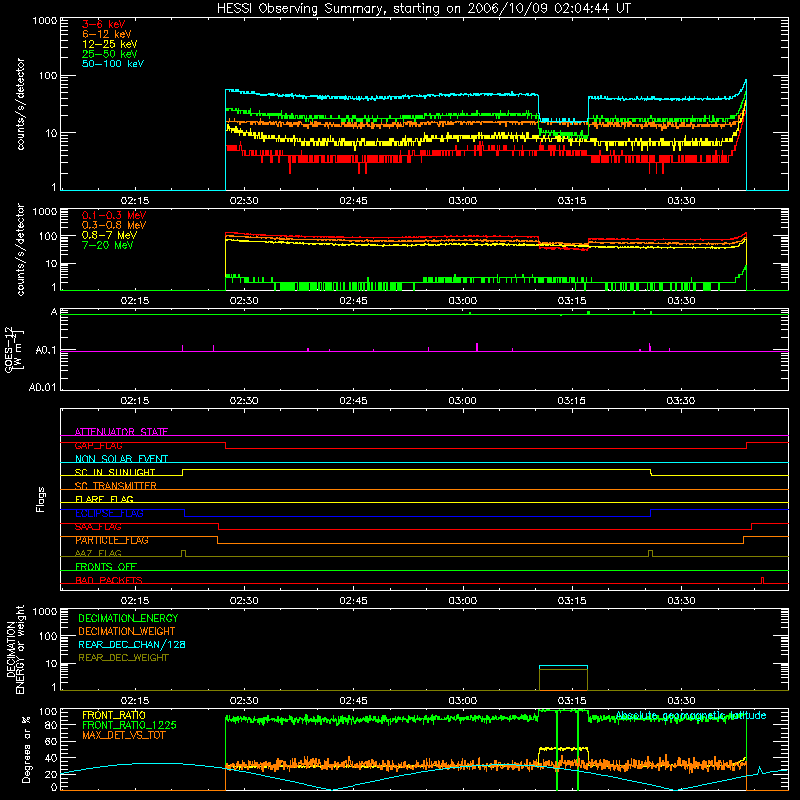Screen dimensions: 800x800
Task: Select the ECLIPSE_FLAG label
Action: [109, 513]
